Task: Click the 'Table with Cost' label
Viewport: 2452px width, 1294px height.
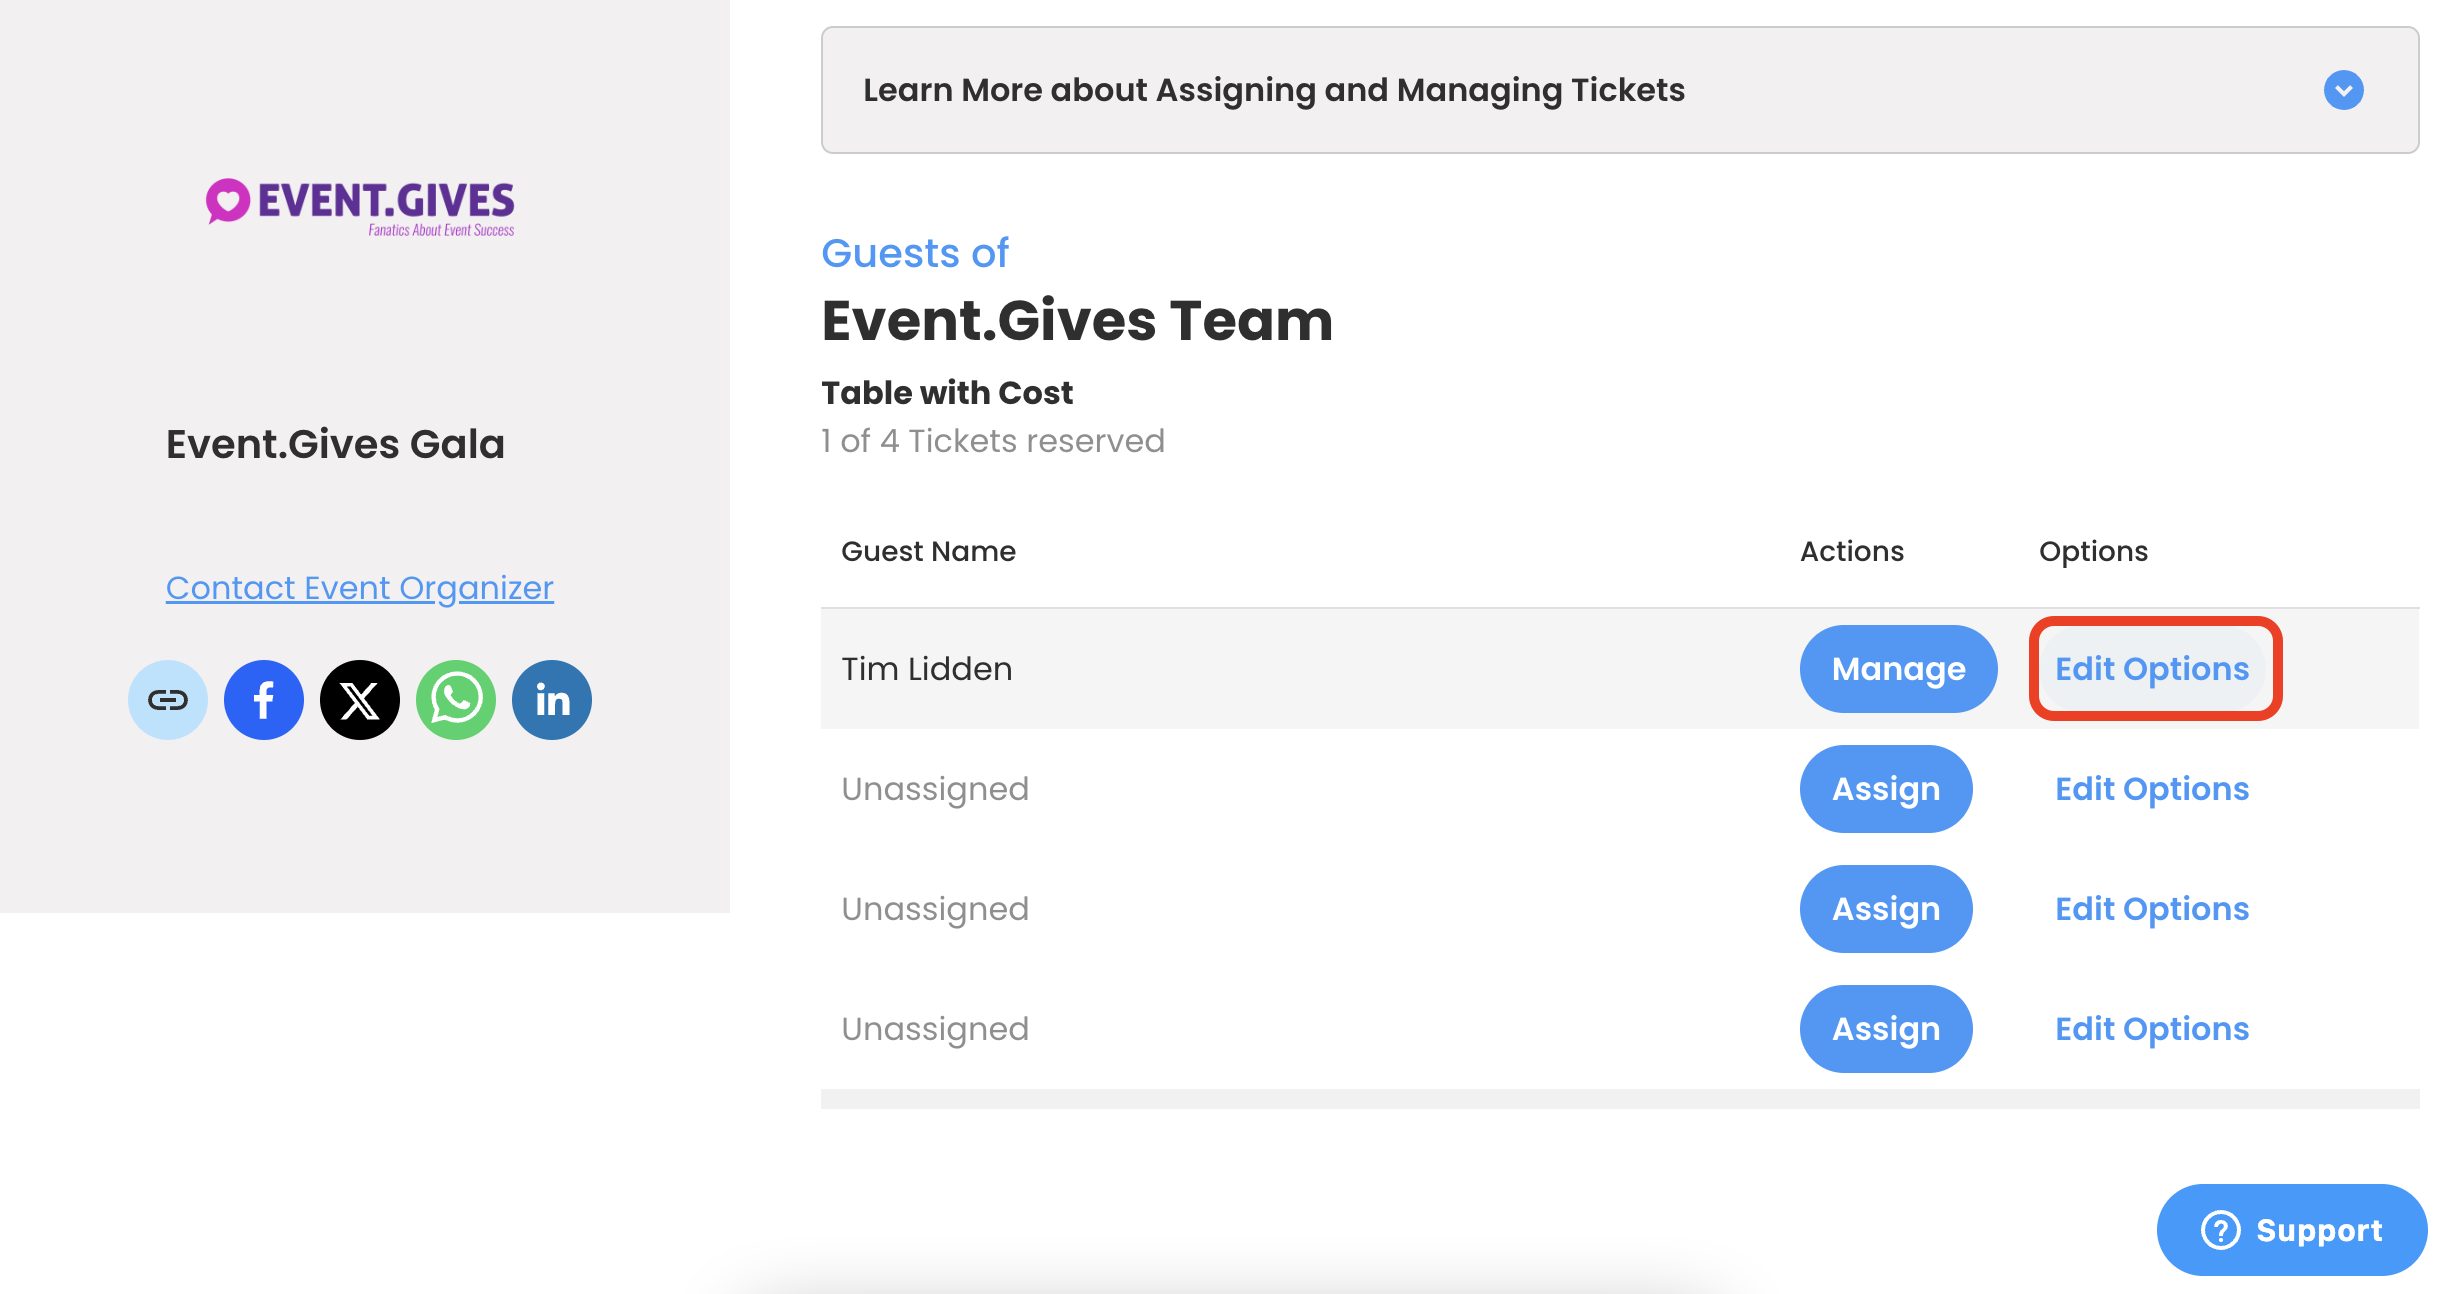Action: coord(947,393)
